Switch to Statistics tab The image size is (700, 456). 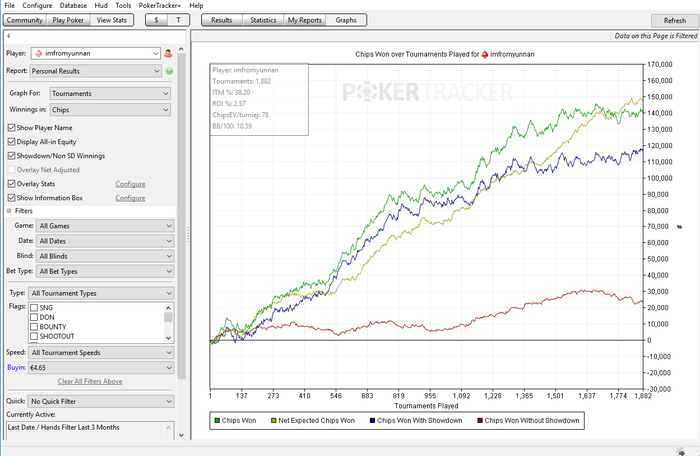(x=263, y=20)
